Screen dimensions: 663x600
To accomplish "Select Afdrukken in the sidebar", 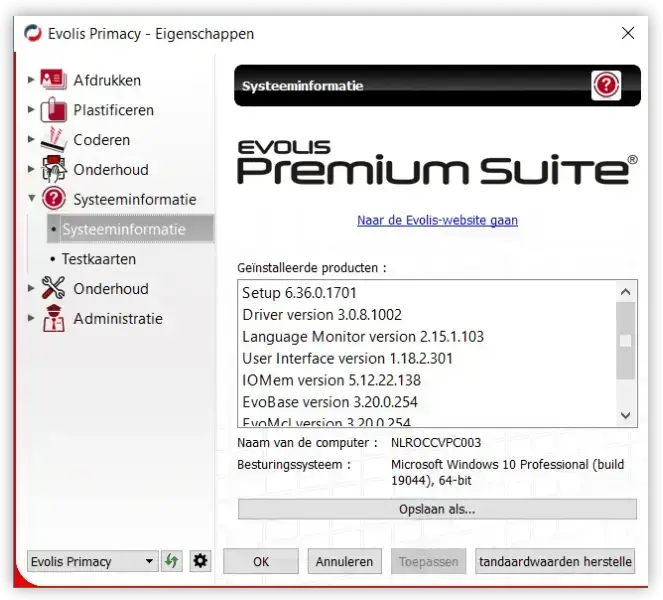I will tap(107, 80).
